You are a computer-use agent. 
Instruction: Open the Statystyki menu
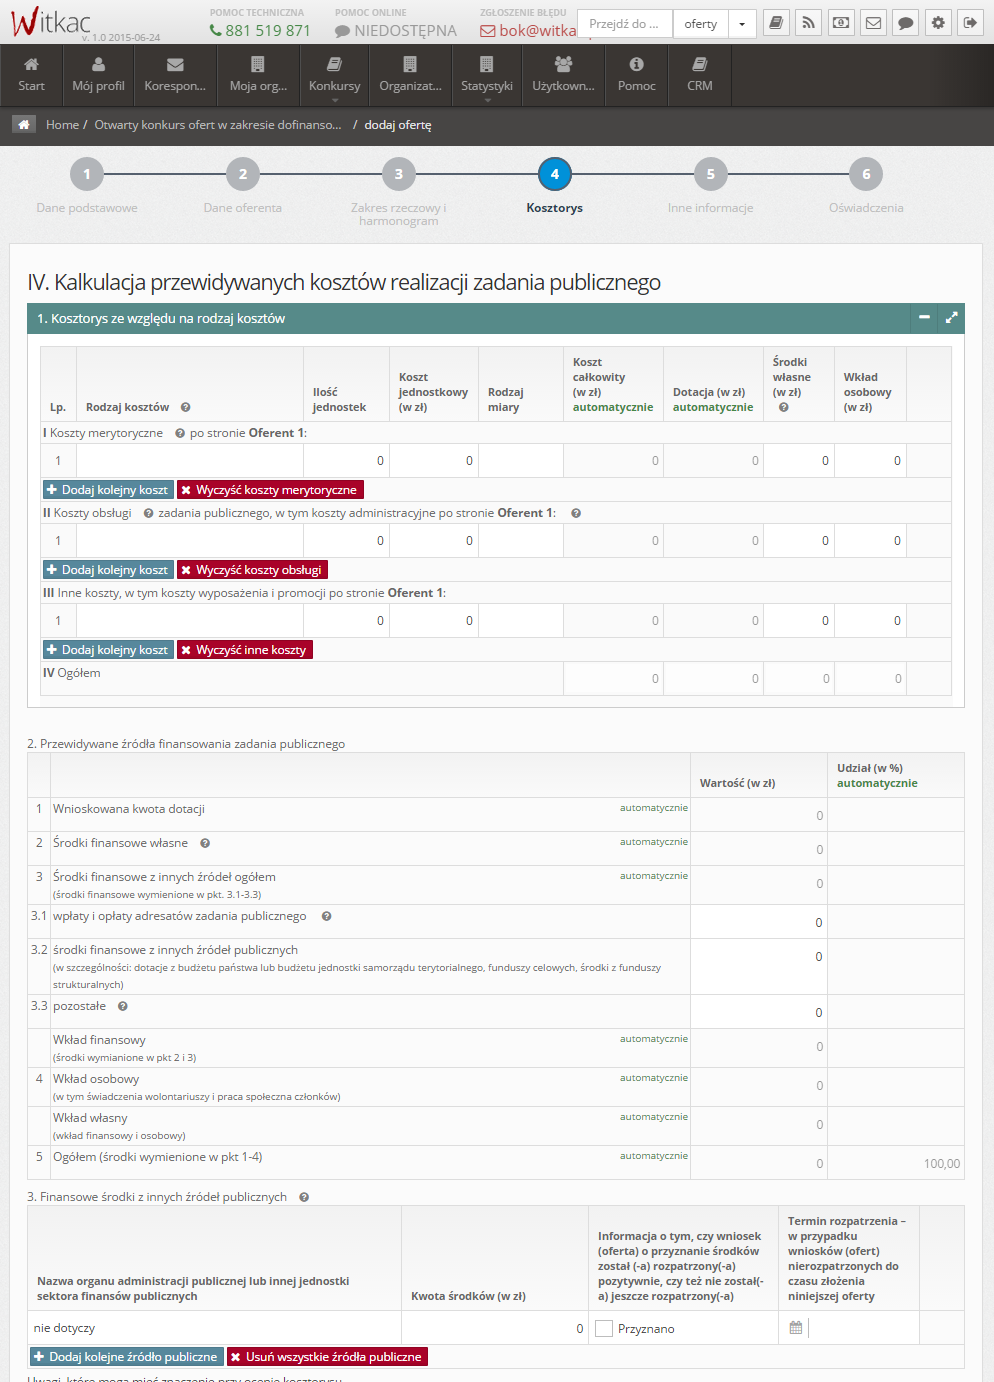[487, 76]
